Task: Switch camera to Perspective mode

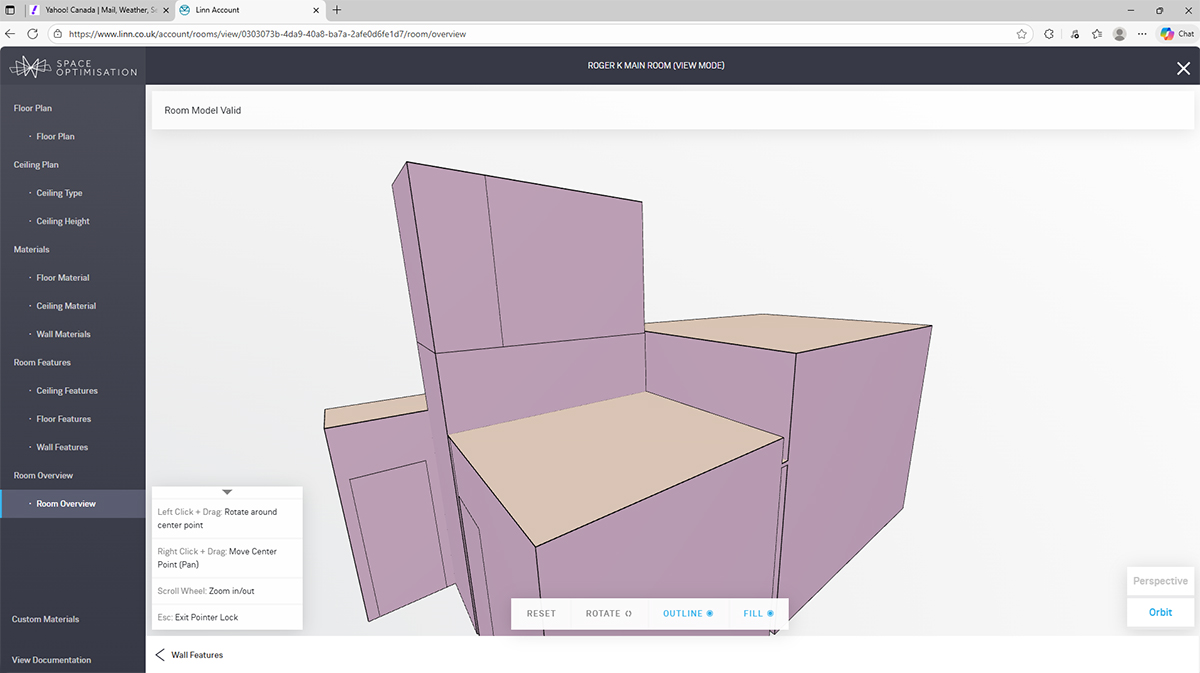Action: pyautogui.click(x=1160, y=581)
